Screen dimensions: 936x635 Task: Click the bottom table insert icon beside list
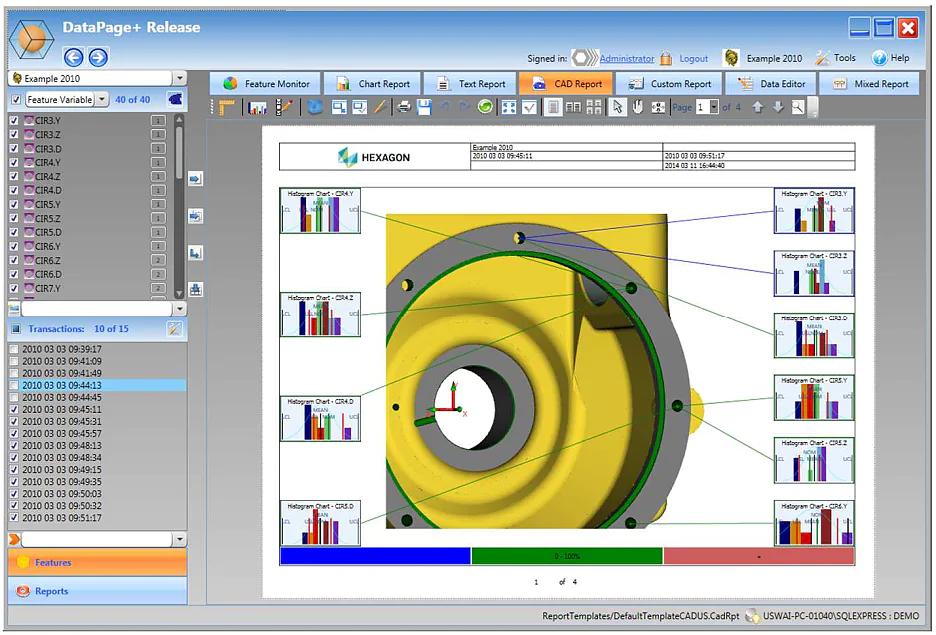[195, 289]
